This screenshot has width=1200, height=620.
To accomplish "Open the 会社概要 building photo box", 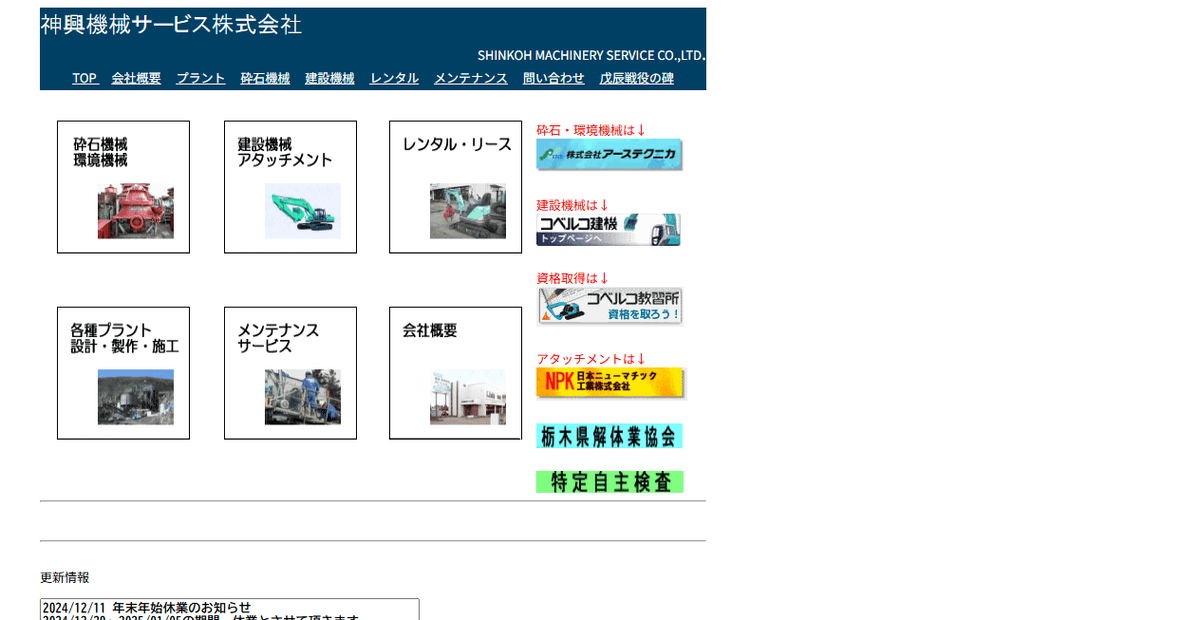I will 455,372.
